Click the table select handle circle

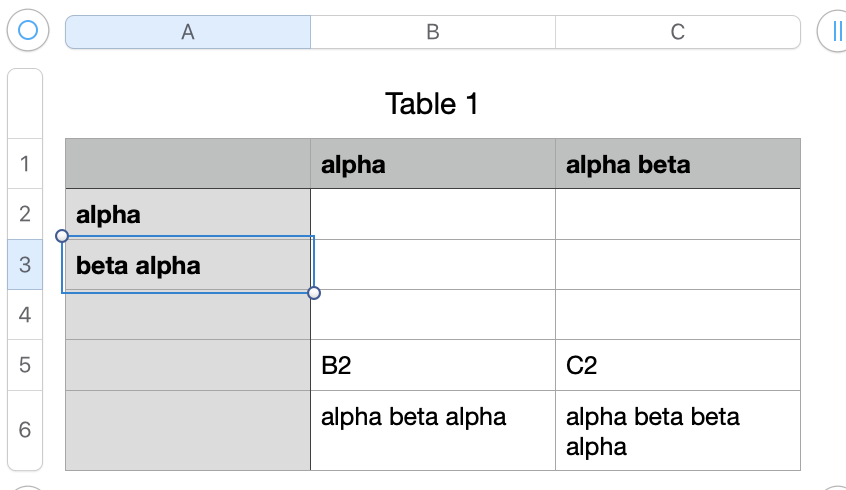click(x=28, y=31)
